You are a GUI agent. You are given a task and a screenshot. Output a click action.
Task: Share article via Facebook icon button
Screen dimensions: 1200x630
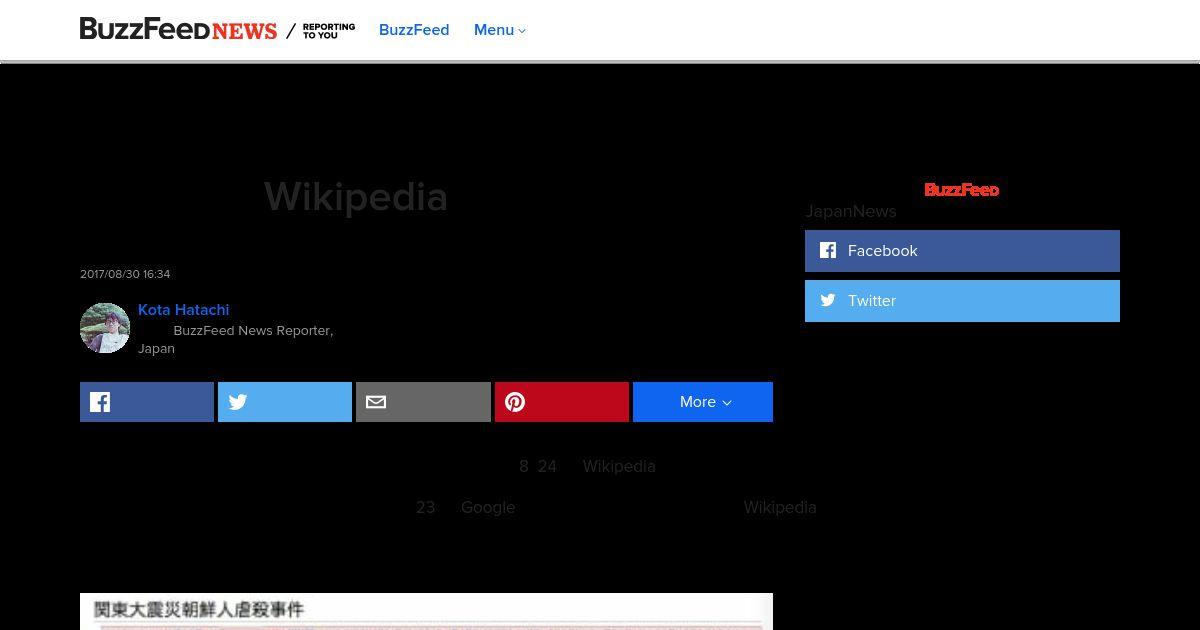[147, 402]
